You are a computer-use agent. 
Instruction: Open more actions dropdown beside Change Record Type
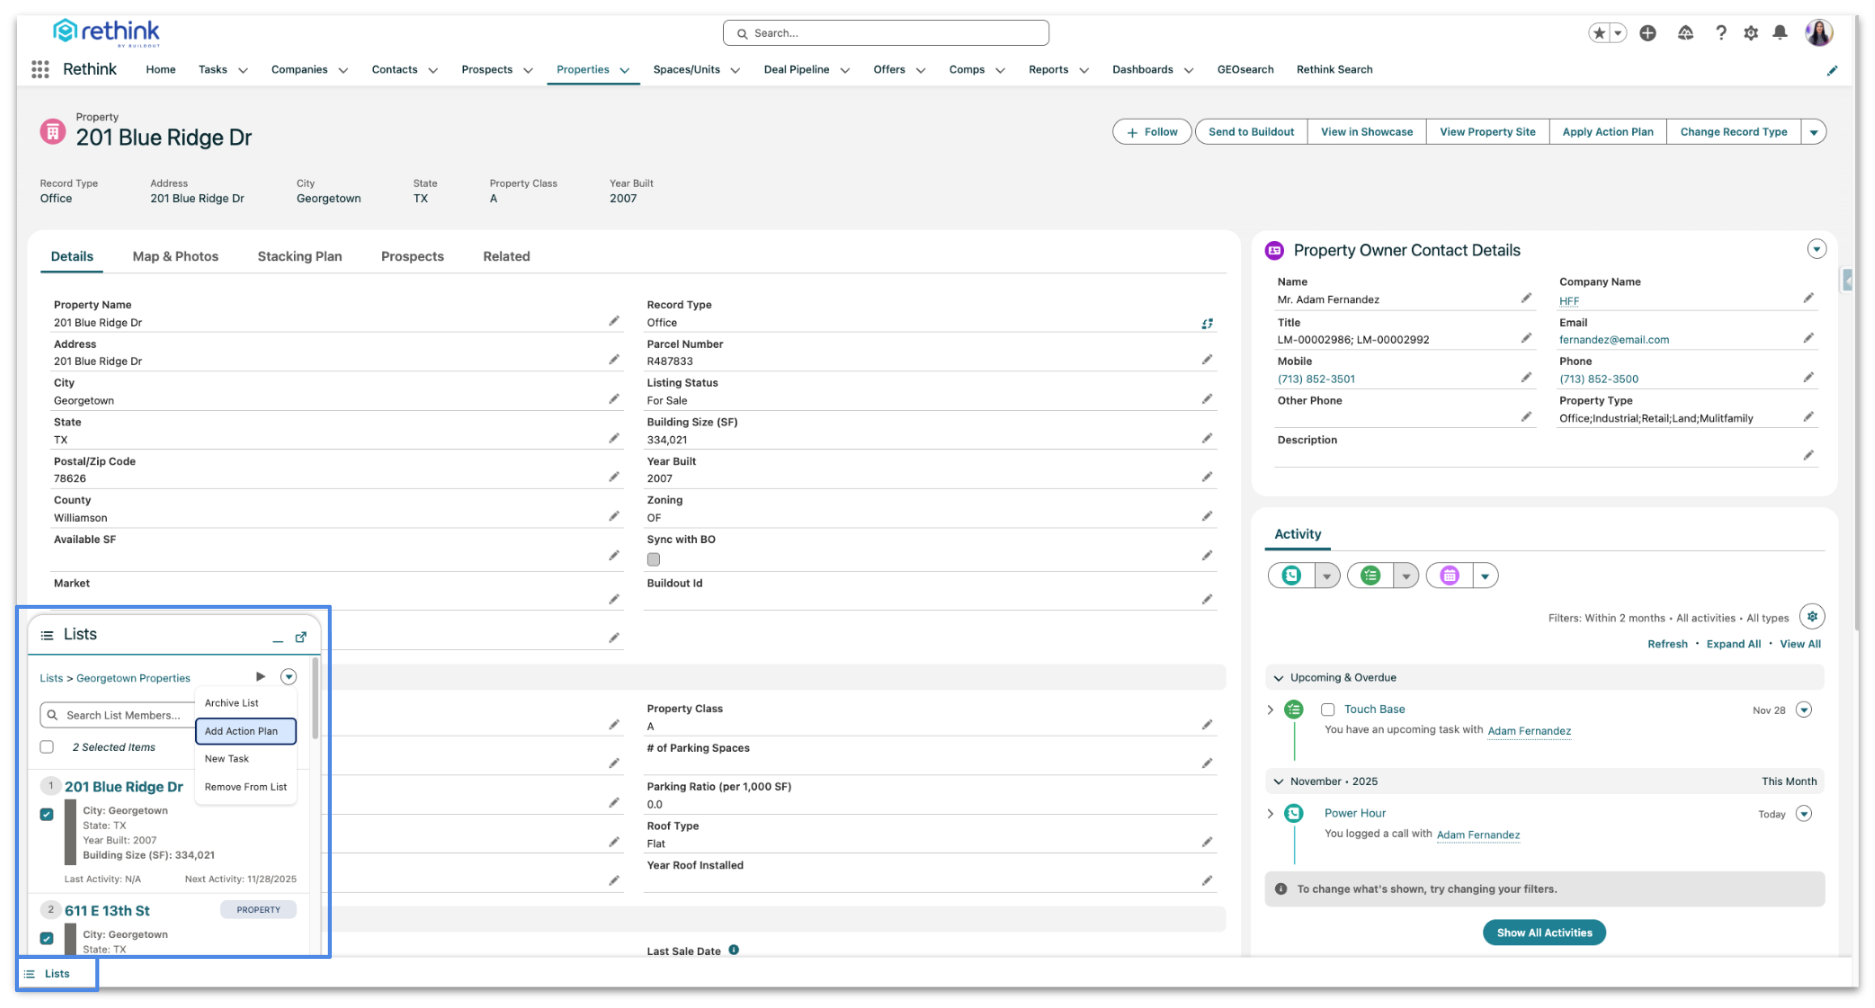pyautogui.click(x=1814, y=132)
